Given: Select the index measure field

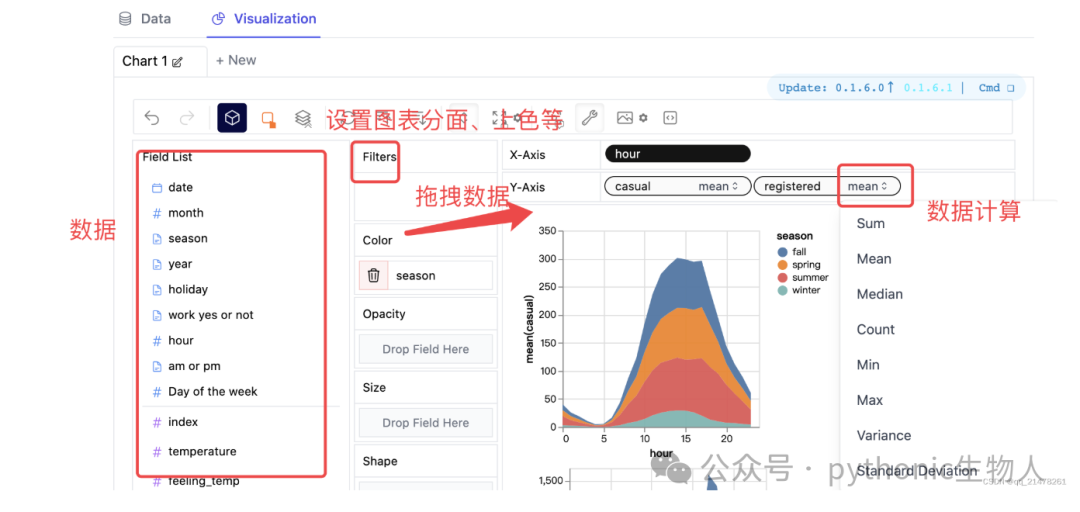Looking at the screenshot, I should tap(183, 422).
